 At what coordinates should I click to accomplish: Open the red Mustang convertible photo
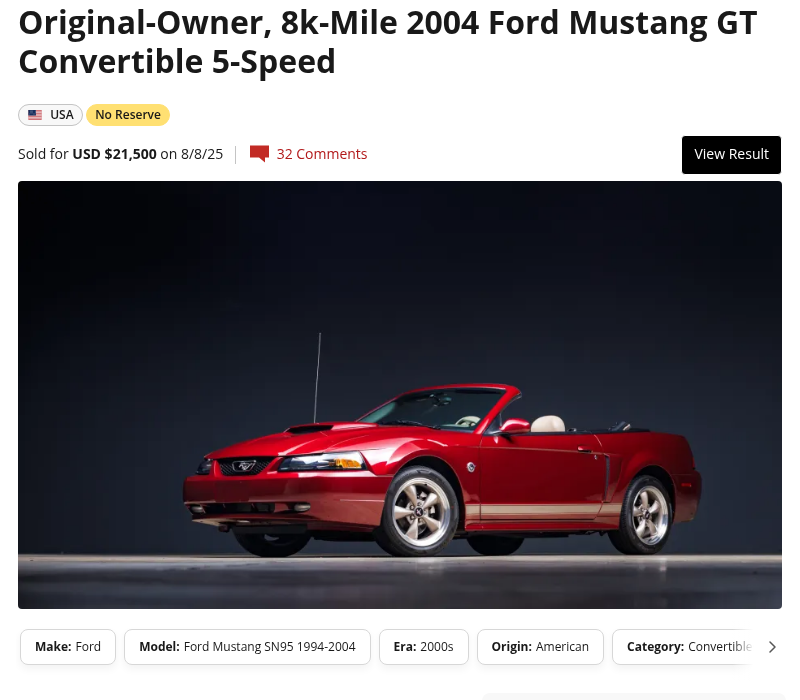[x=400, y=395]
